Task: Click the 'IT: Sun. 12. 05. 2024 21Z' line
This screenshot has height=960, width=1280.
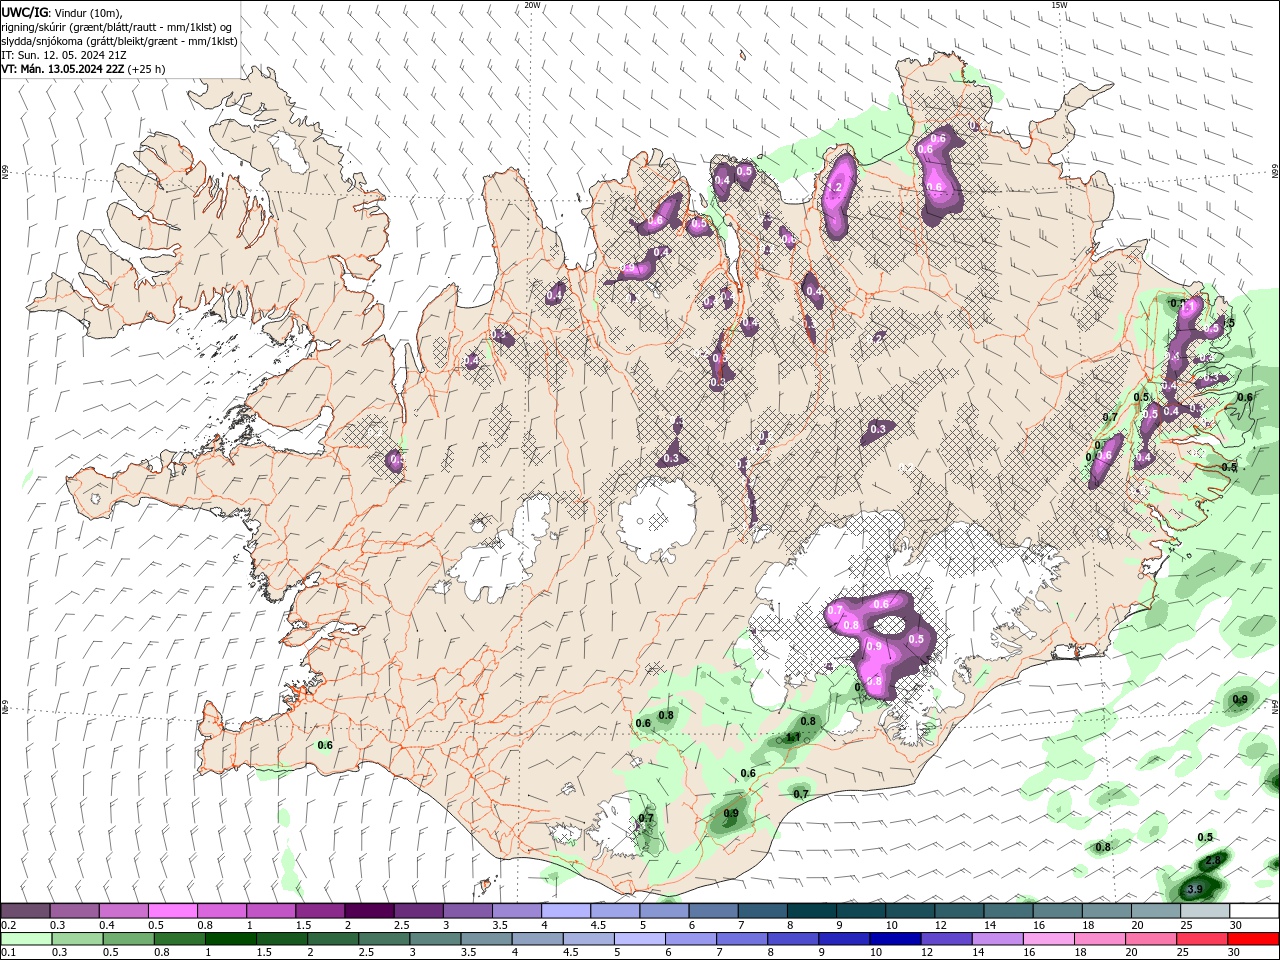Action: pyautogui.click(x=64, y=55)
